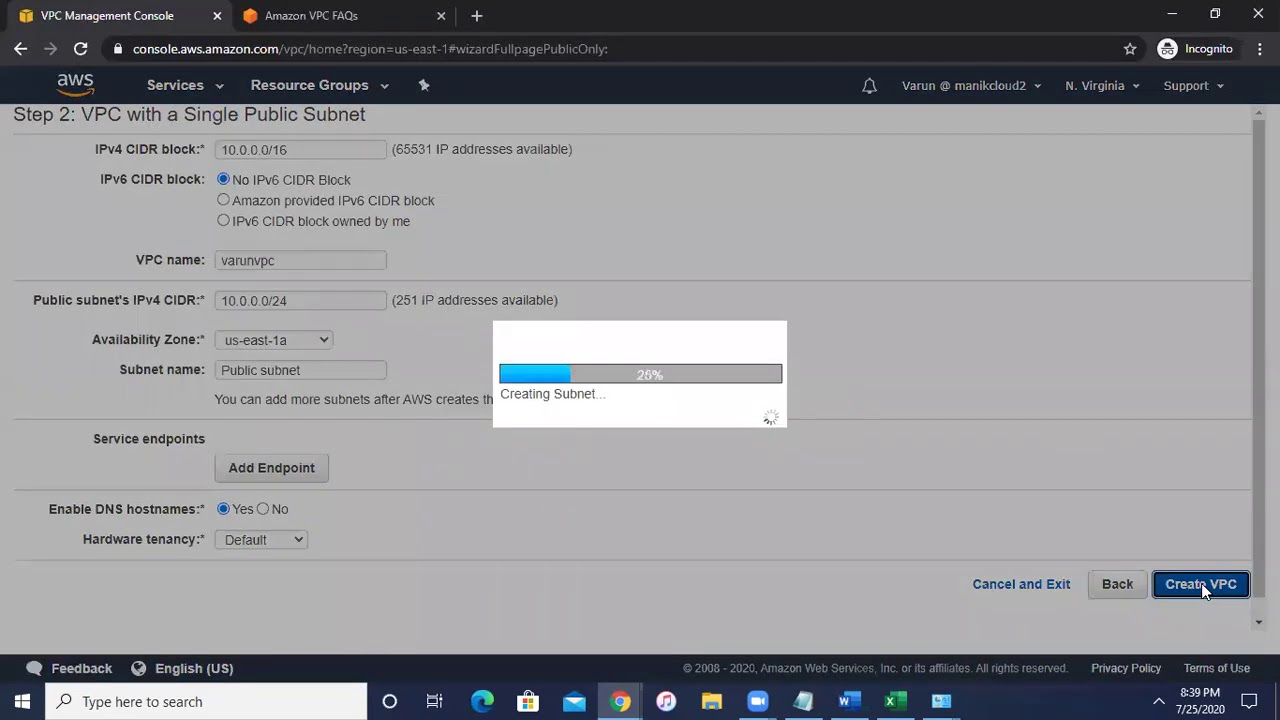Select IPv6 CIDR block owned by me
The width and height of the screenshot is (1280, 720).
223,221
